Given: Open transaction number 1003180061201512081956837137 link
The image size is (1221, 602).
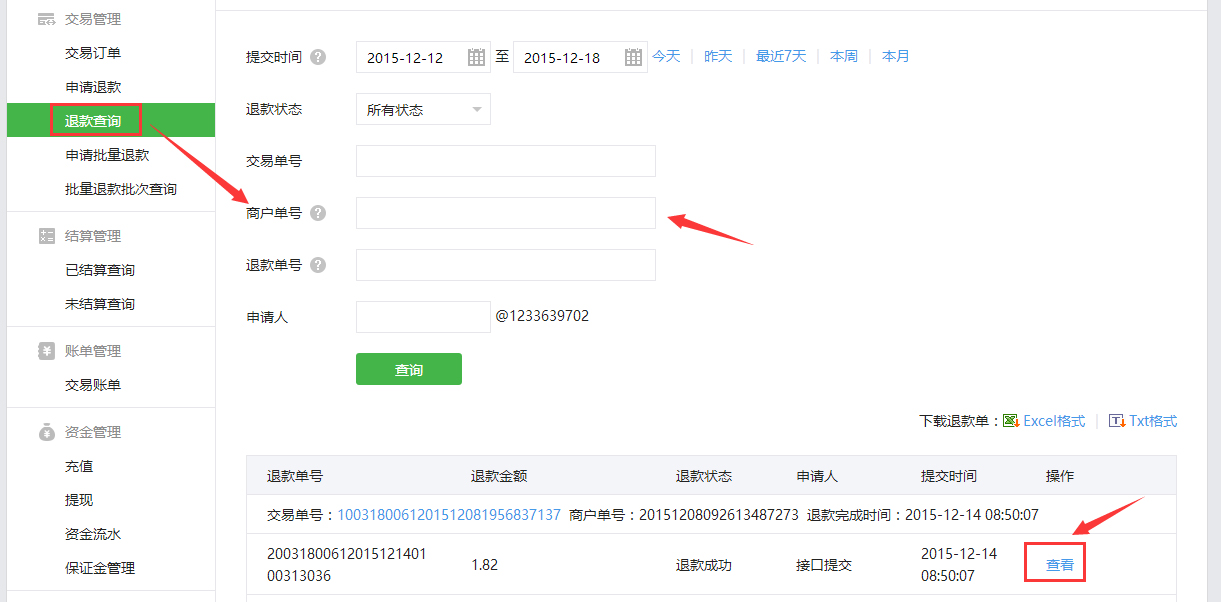Looking at the screenshot, I should tap(449, 515).
